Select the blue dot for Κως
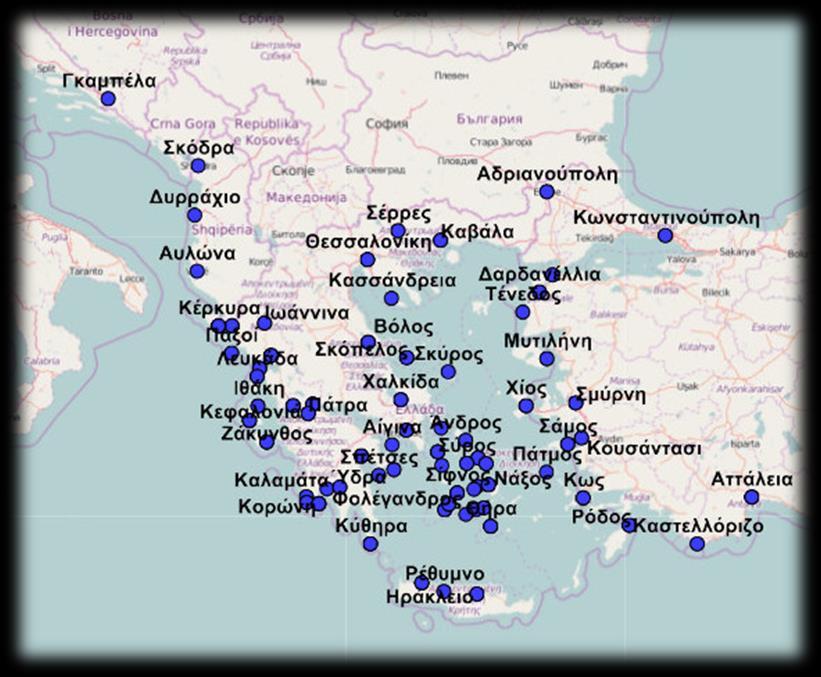Image resolution: width=821 pixels, height=677 pixels. click(583, 498)
